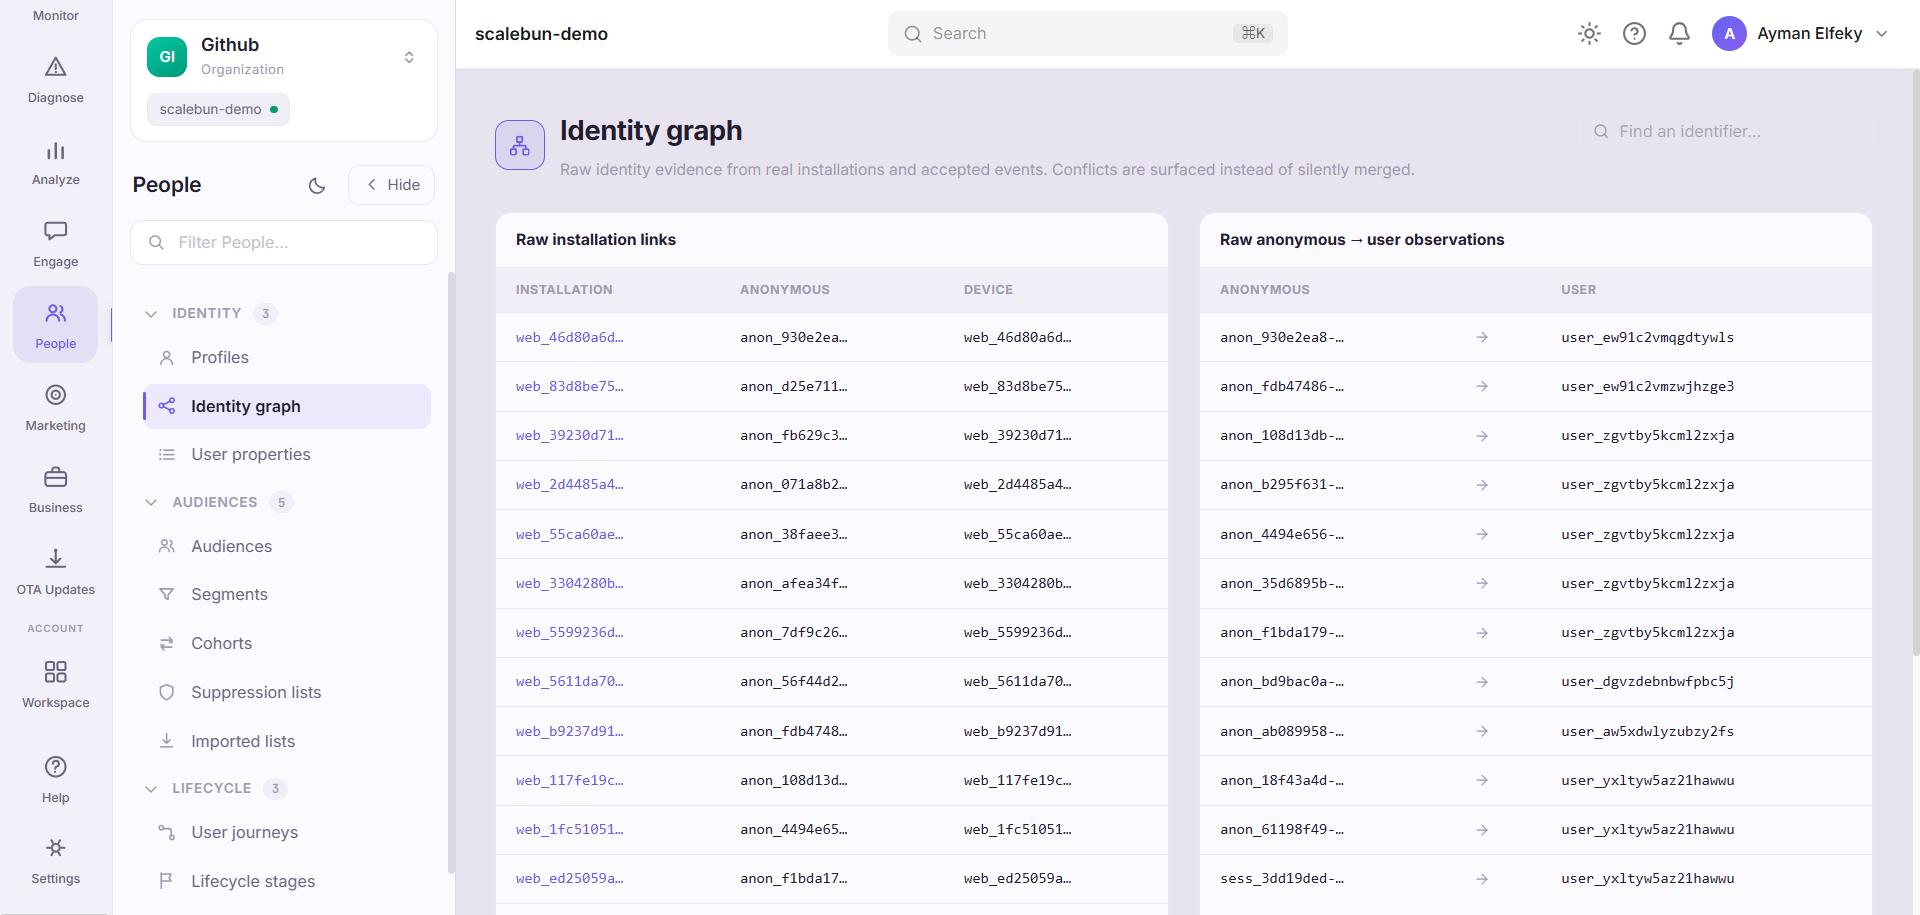This screenshot has width=1920, height=915.
Task: Open Lifecycle stages
Action: click(287, 882)
